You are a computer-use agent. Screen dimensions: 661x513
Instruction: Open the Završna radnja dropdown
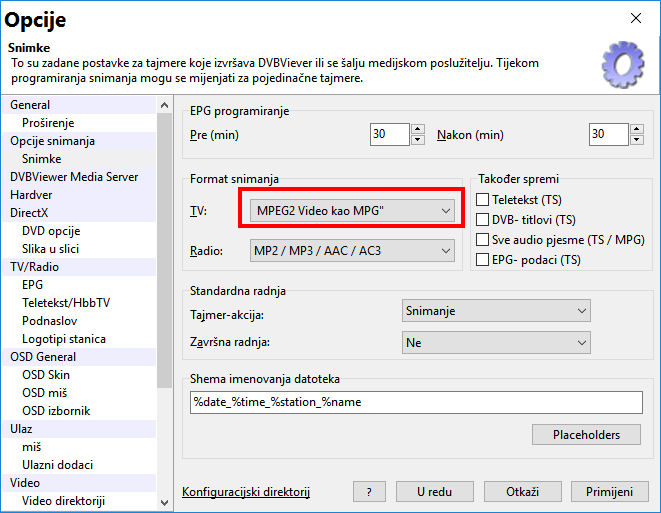pyautogui.click(x=495, y=343)
